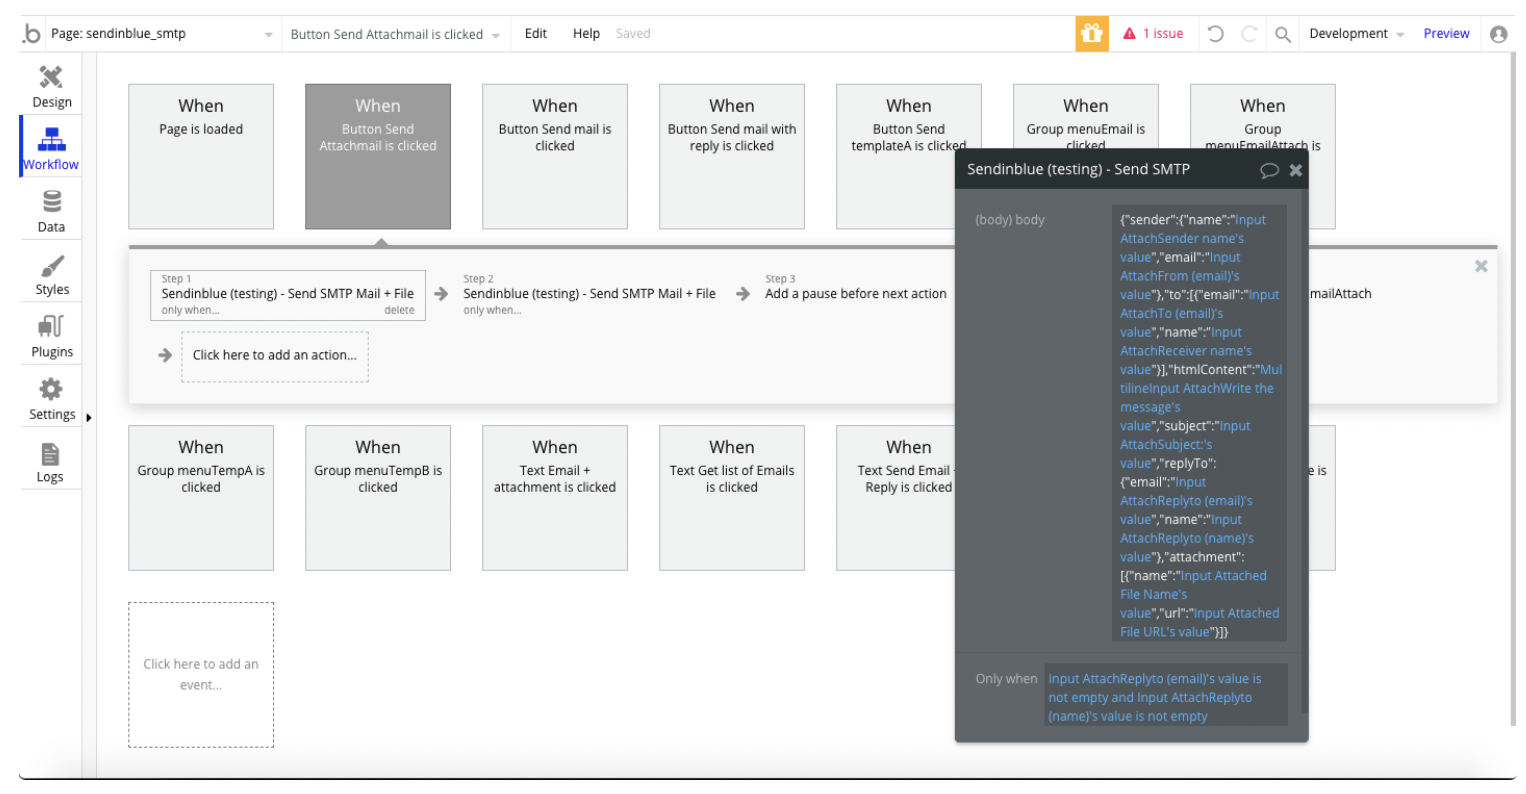Select the Button Send mail with reply event
This screenshot has width=1526, height=794.
(x=732, y=157)
